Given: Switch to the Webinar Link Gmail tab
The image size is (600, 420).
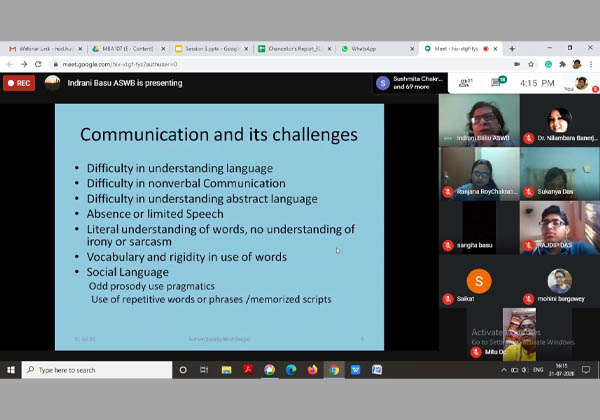Looking at the screenshot, I should tap(45, 49).
